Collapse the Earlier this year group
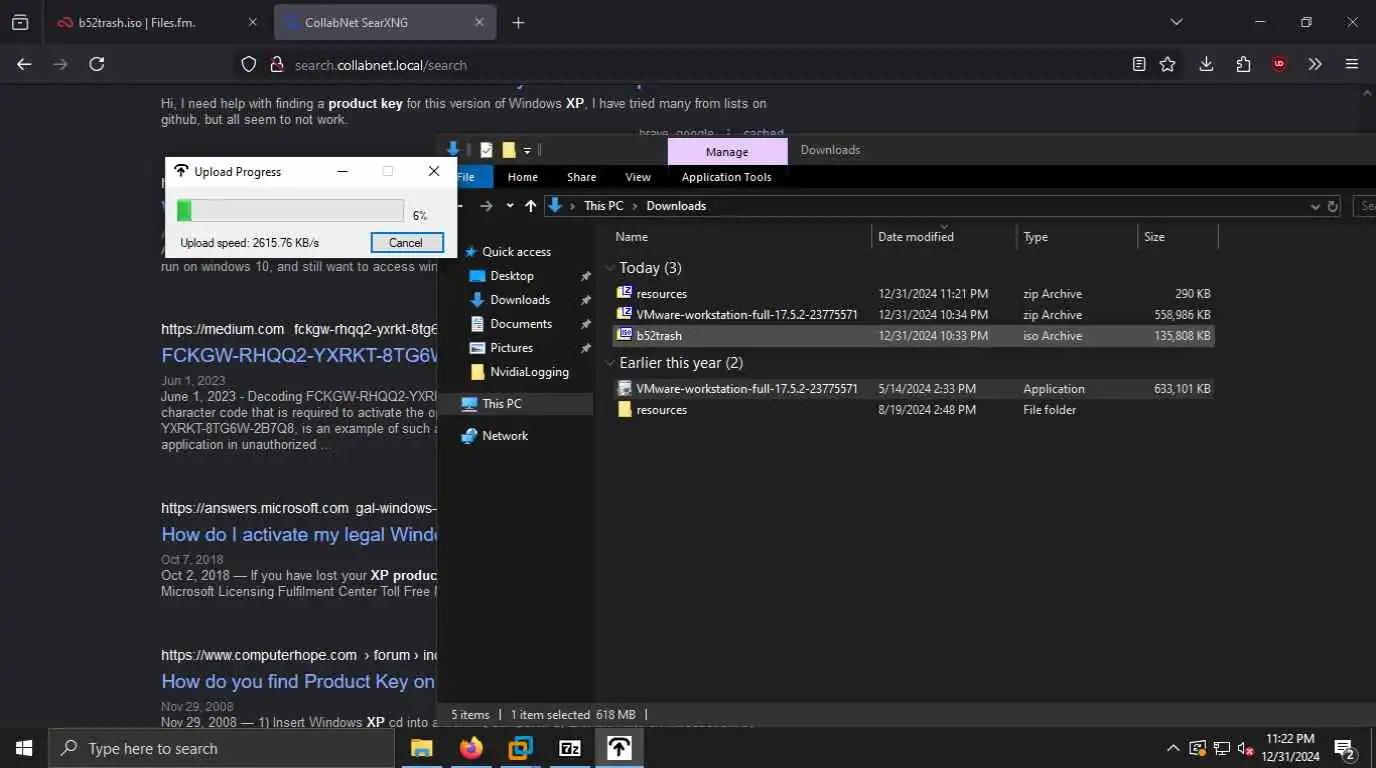Image resolution: width=1376 pixels, height=768 pixels. [x=609, y=363]
